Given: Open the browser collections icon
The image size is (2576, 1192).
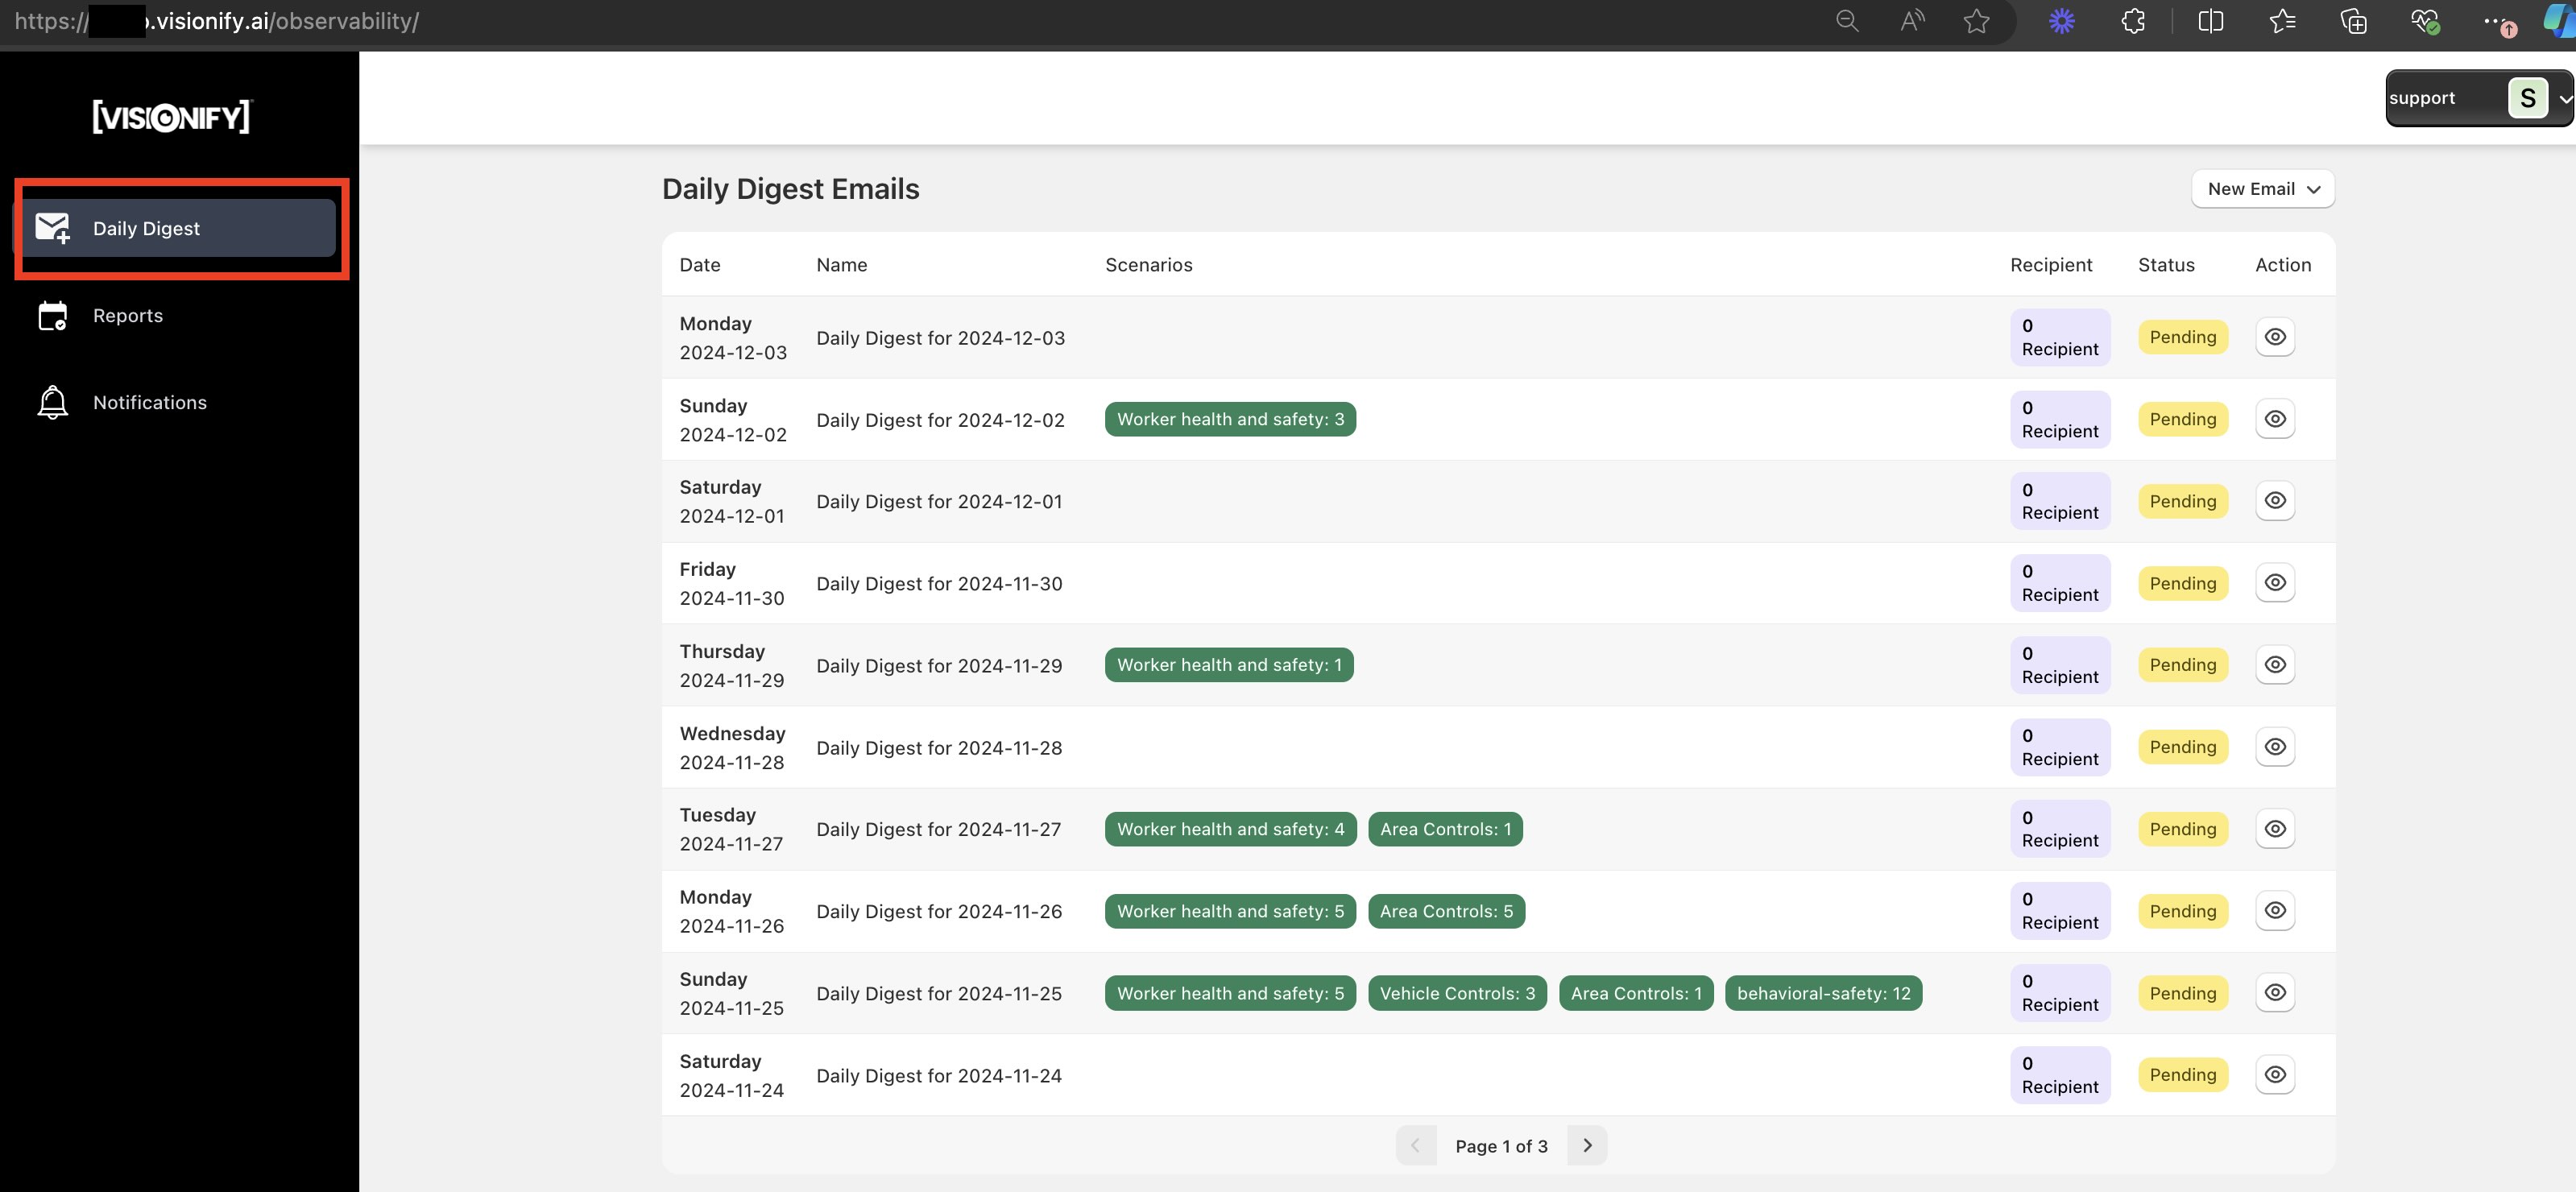Looking at the screenshot, I should pyautogui.click(x=2354, y=21).
